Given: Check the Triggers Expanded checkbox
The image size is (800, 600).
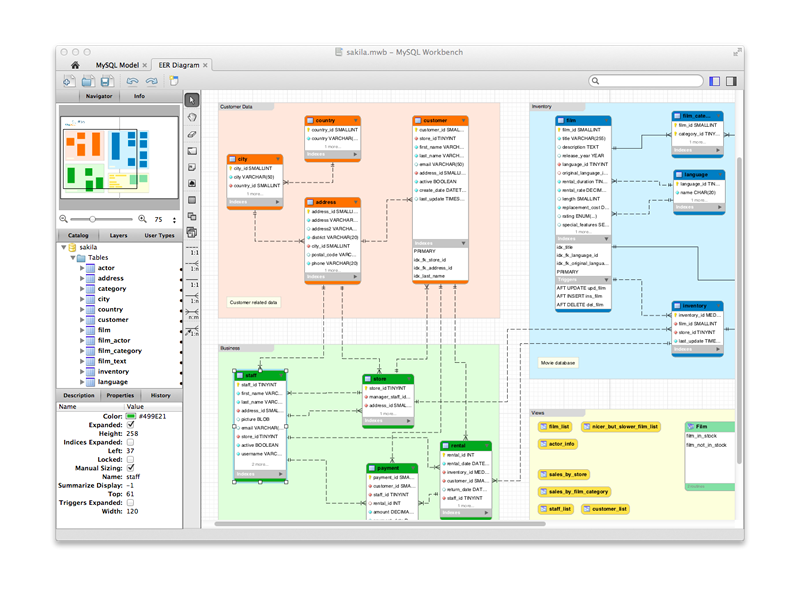Looking at the screenshot, I should [131, 503].
